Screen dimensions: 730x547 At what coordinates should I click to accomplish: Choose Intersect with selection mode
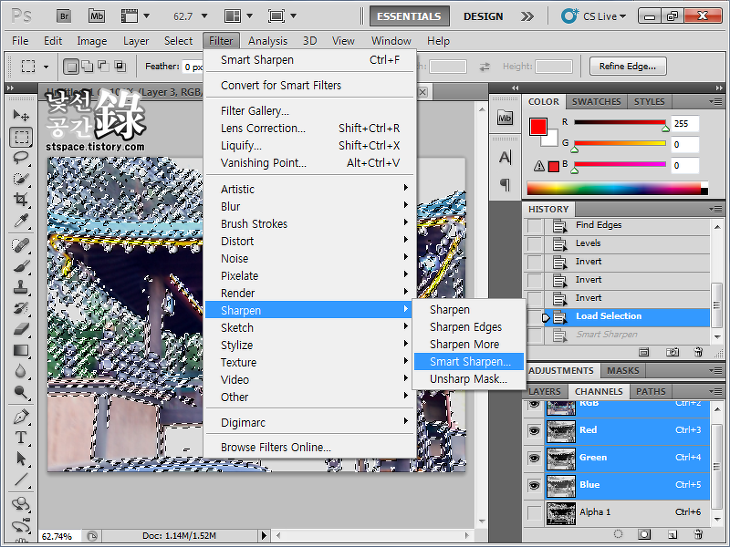(x=120, y=67)
